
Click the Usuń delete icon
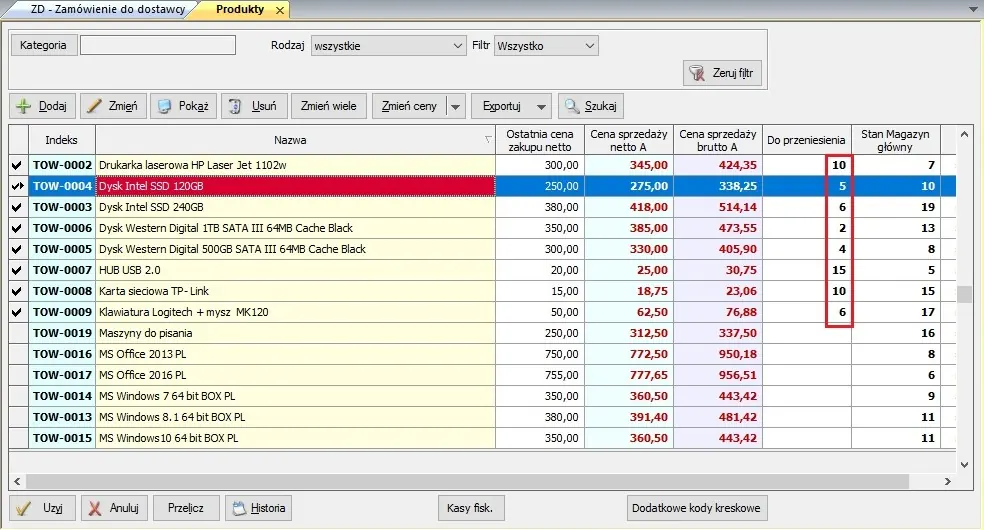pyautogui.click(x=235, y=106)
